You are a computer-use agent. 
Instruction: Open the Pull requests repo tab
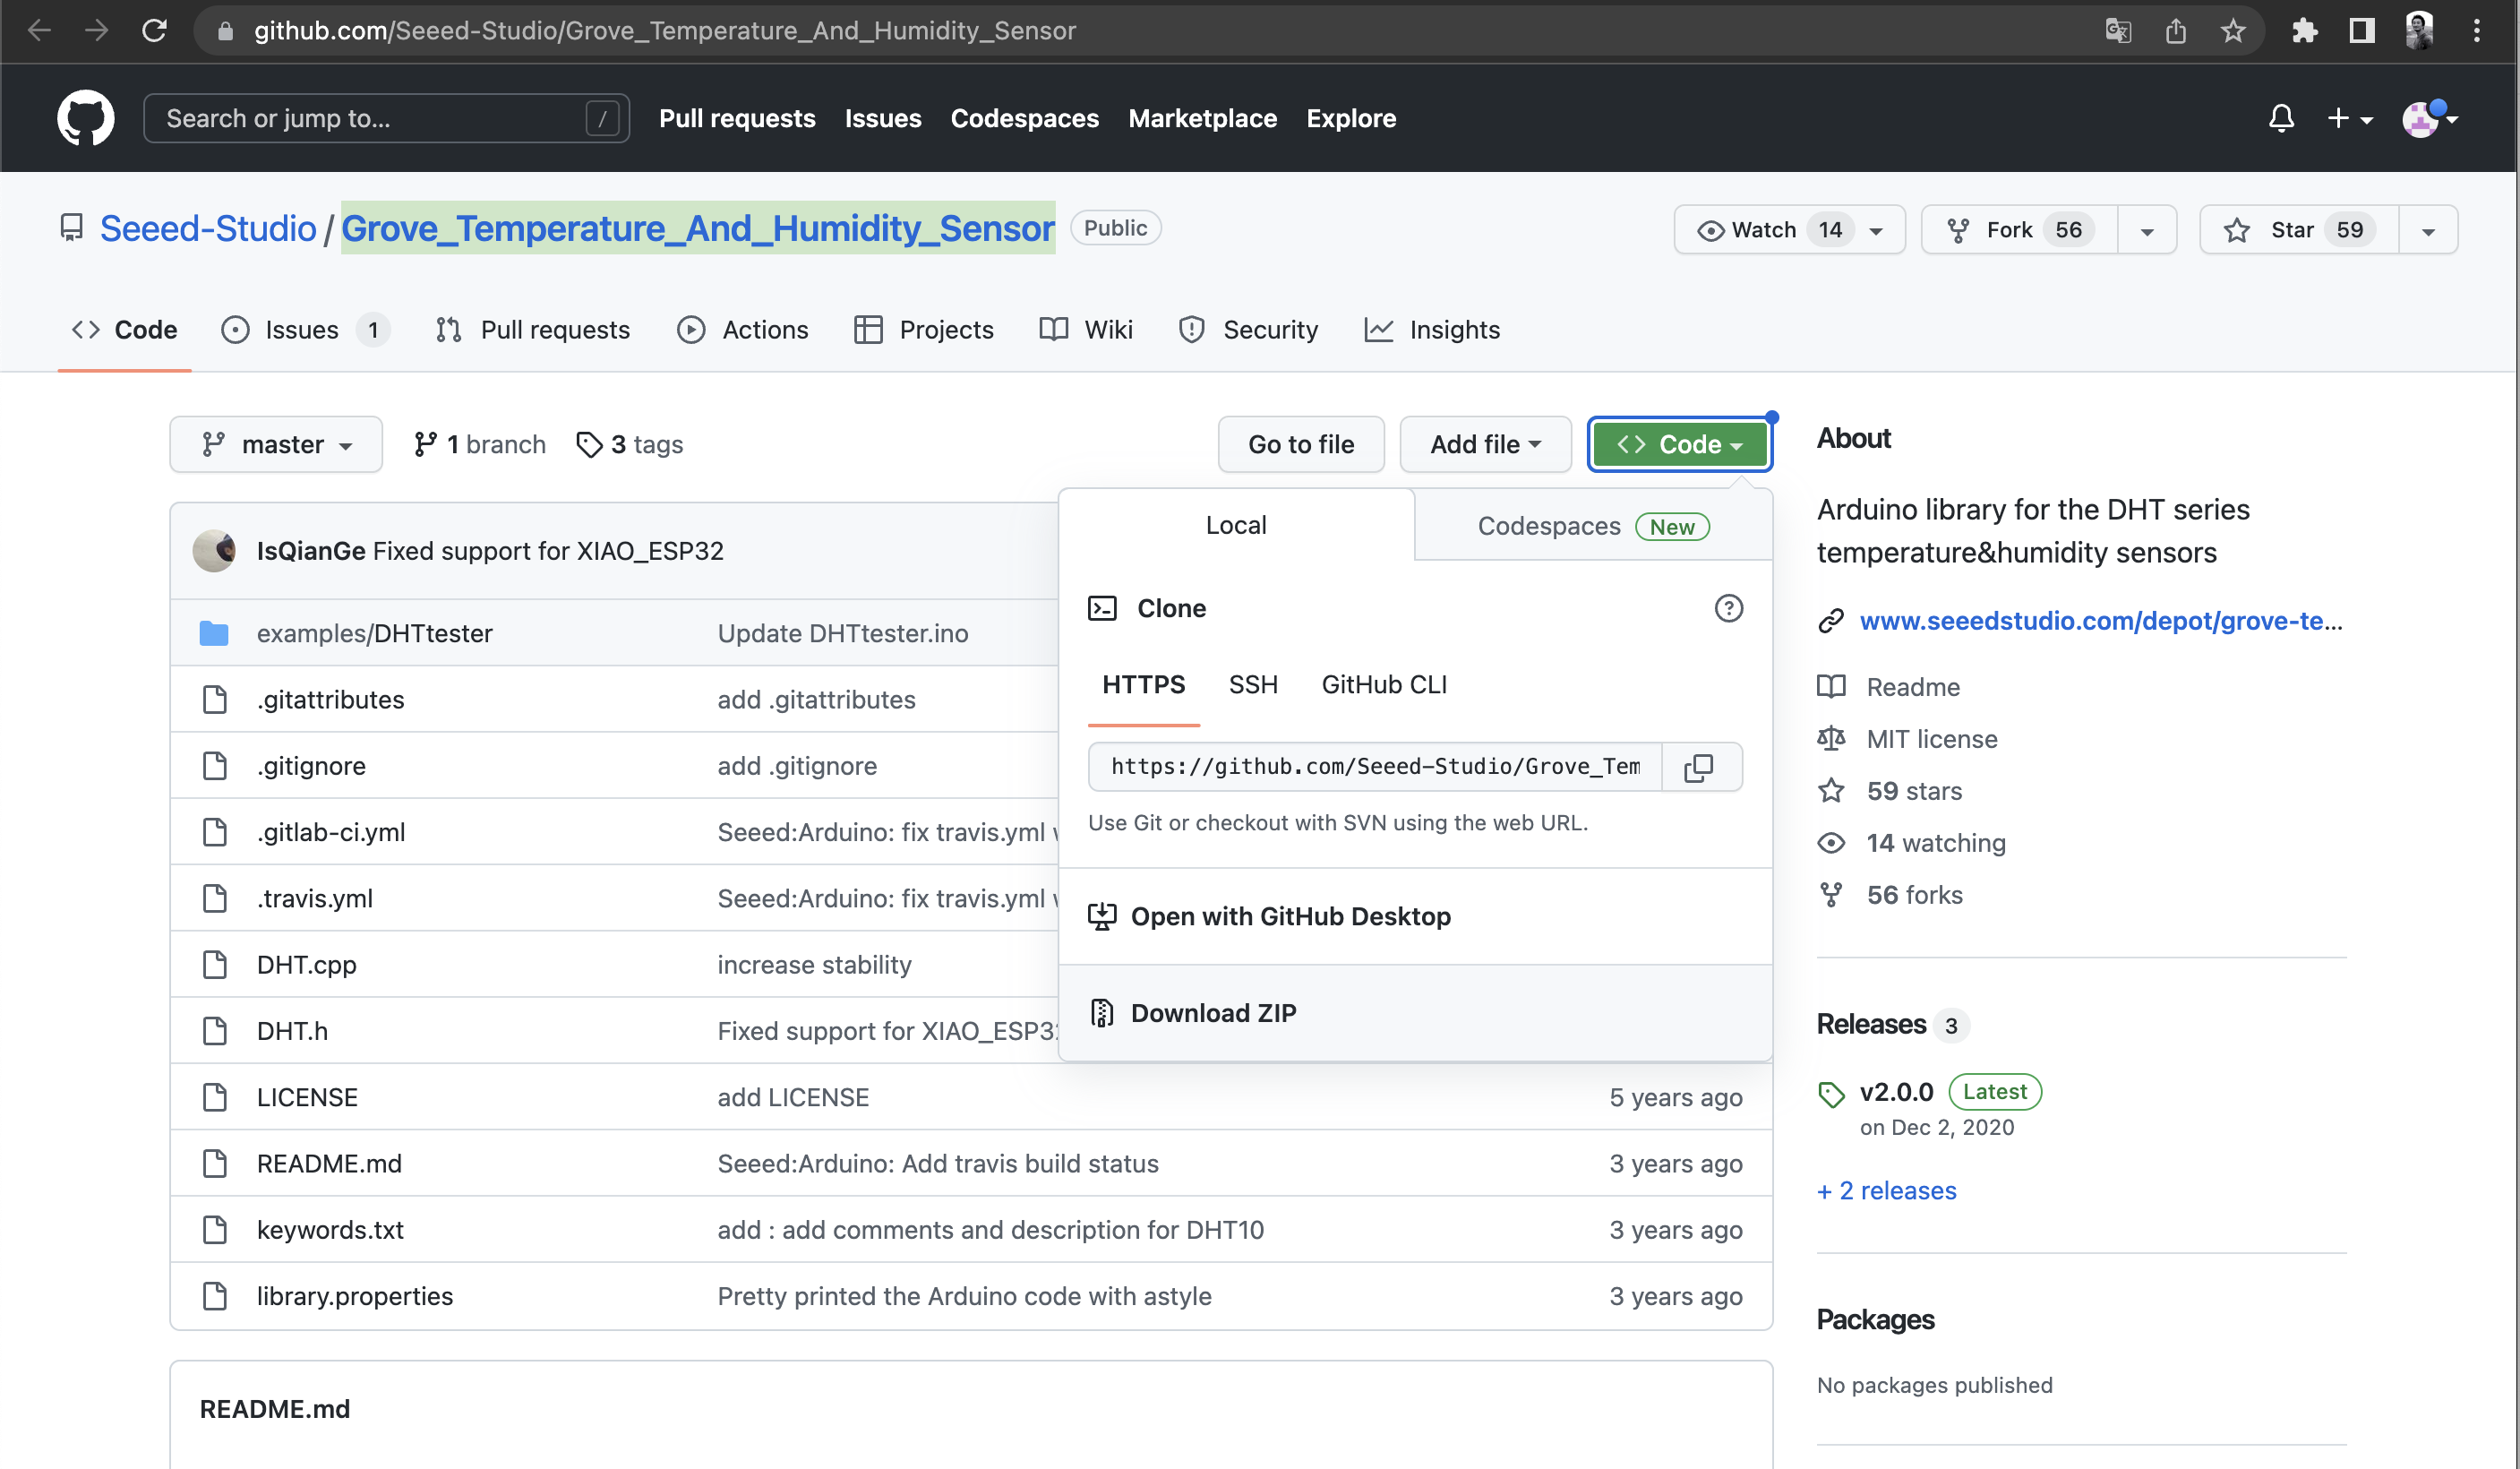pyautogui.click(x=533, y=330)
